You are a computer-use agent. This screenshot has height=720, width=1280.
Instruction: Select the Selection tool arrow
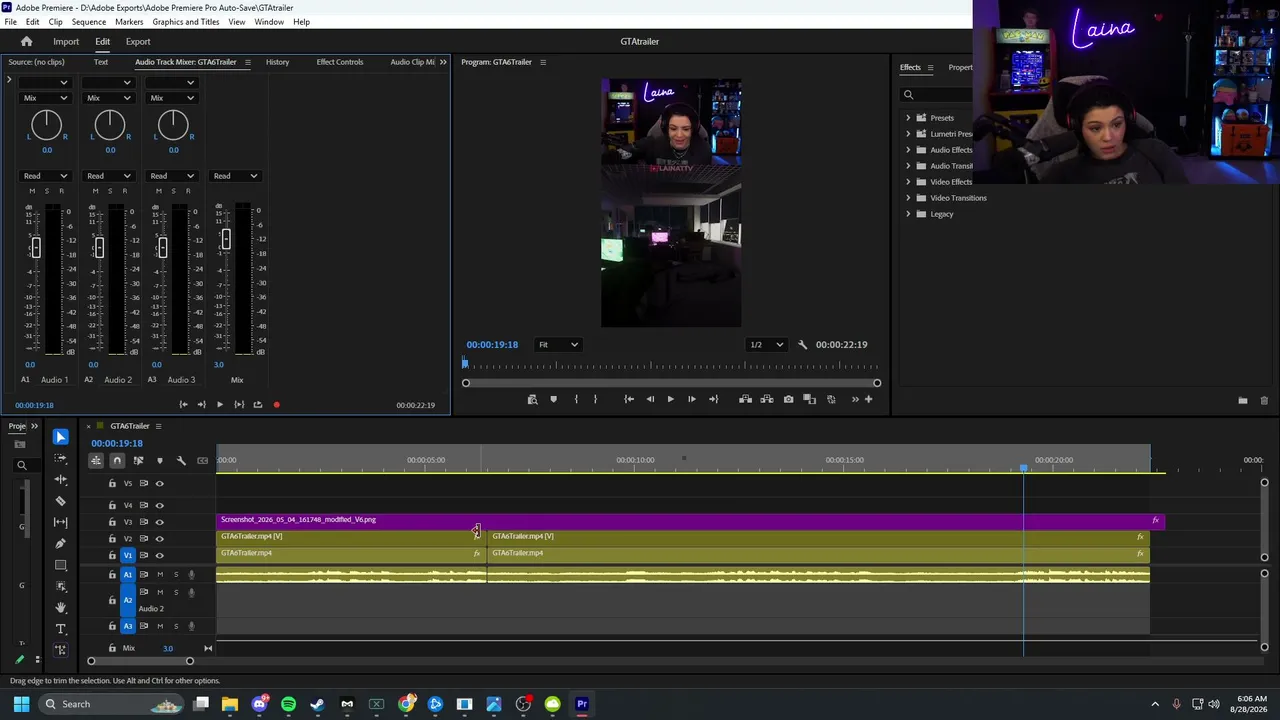61,437
